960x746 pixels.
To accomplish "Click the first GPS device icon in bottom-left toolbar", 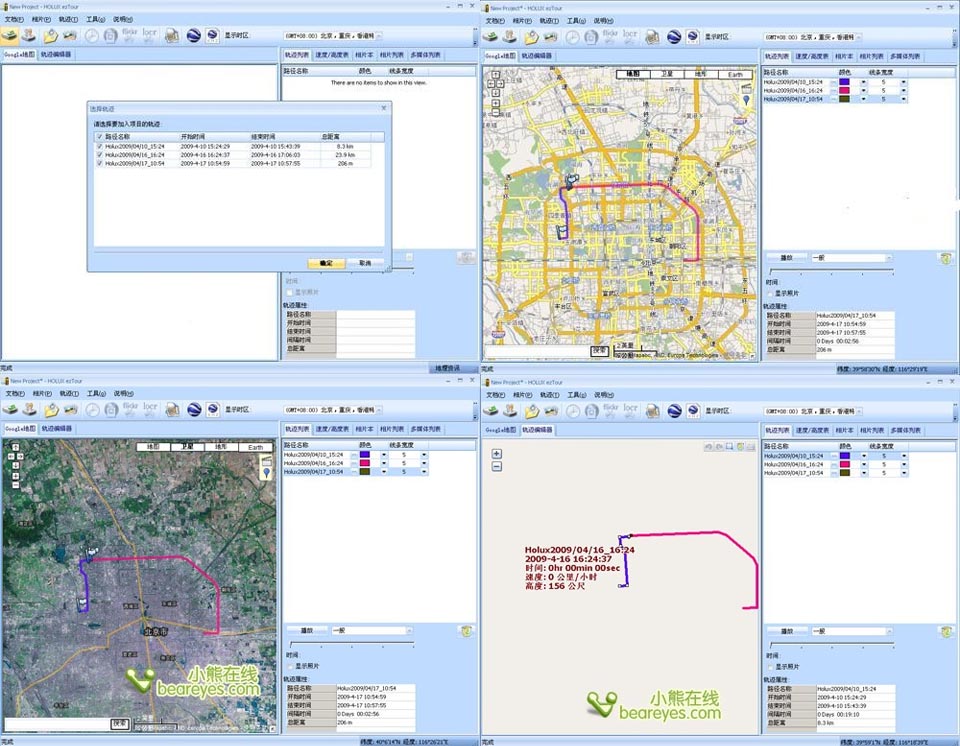I will (x=9, y=408).
